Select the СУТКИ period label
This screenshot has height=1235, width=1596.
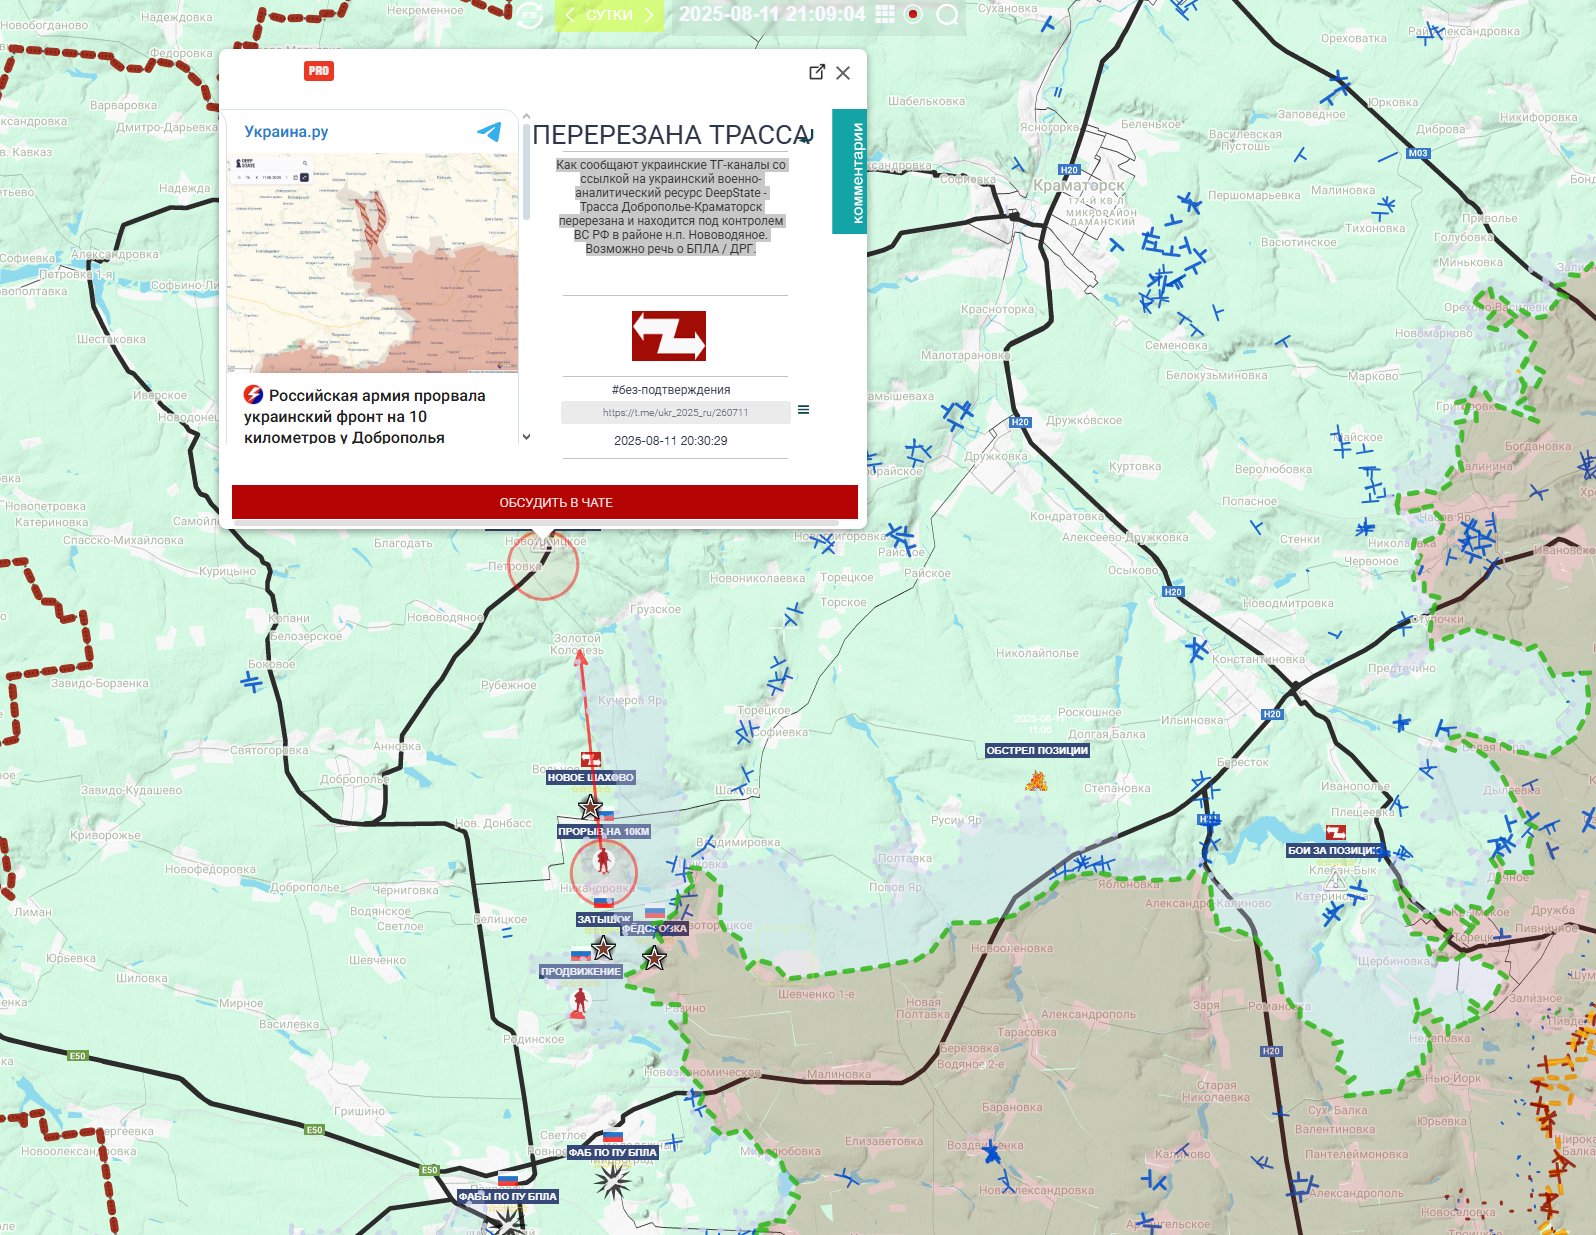609,15
